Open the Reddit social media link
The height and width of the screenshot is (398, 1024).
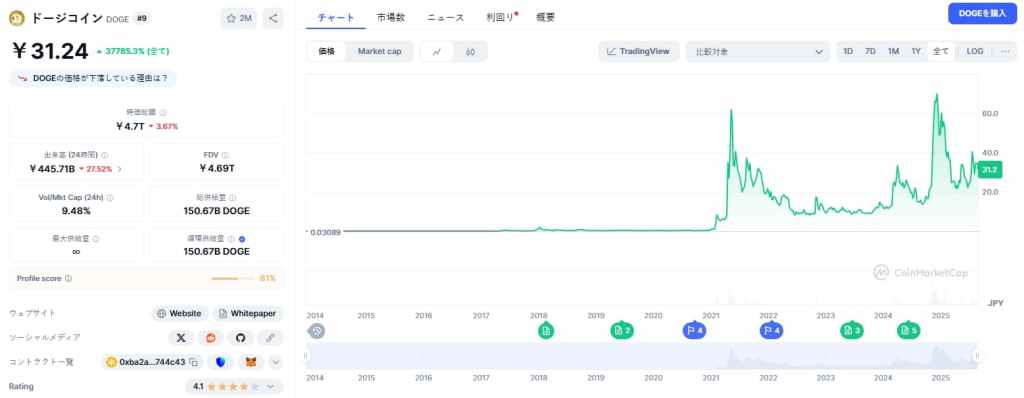coord(210,337)
